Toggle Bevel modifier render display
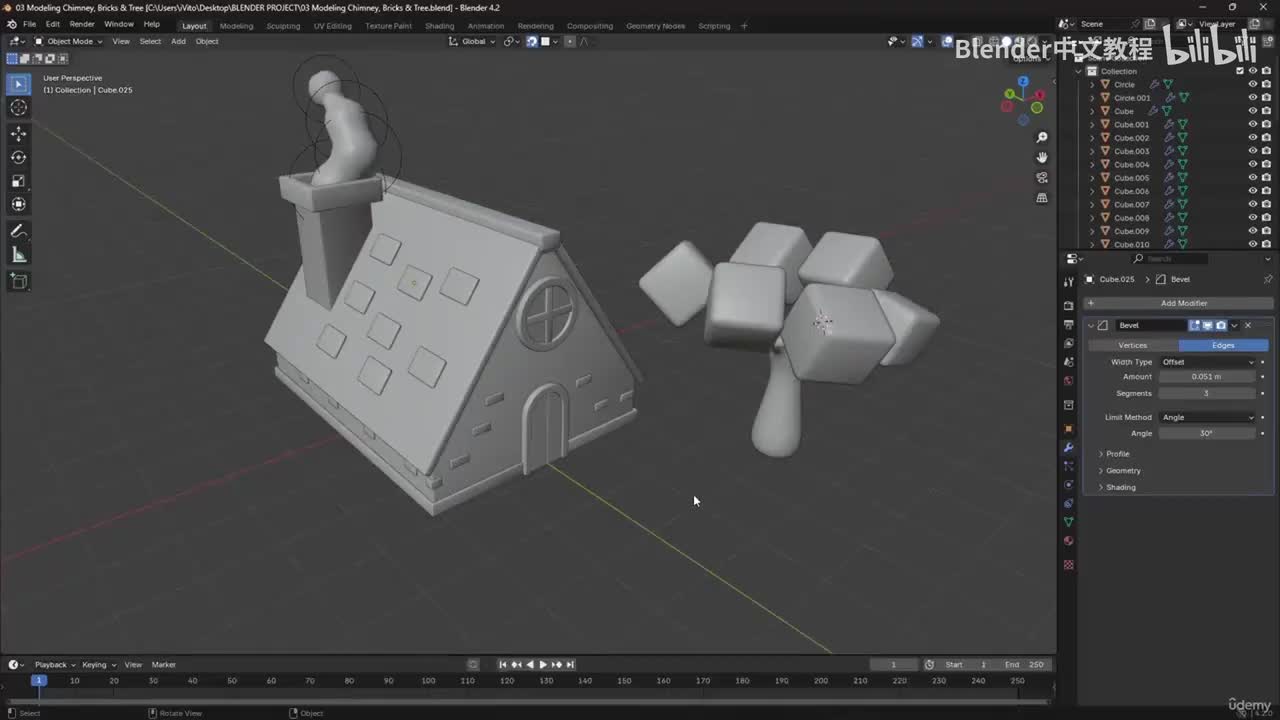Image resolution: width=1280 pixels, height=720 pixels. 1221,325
